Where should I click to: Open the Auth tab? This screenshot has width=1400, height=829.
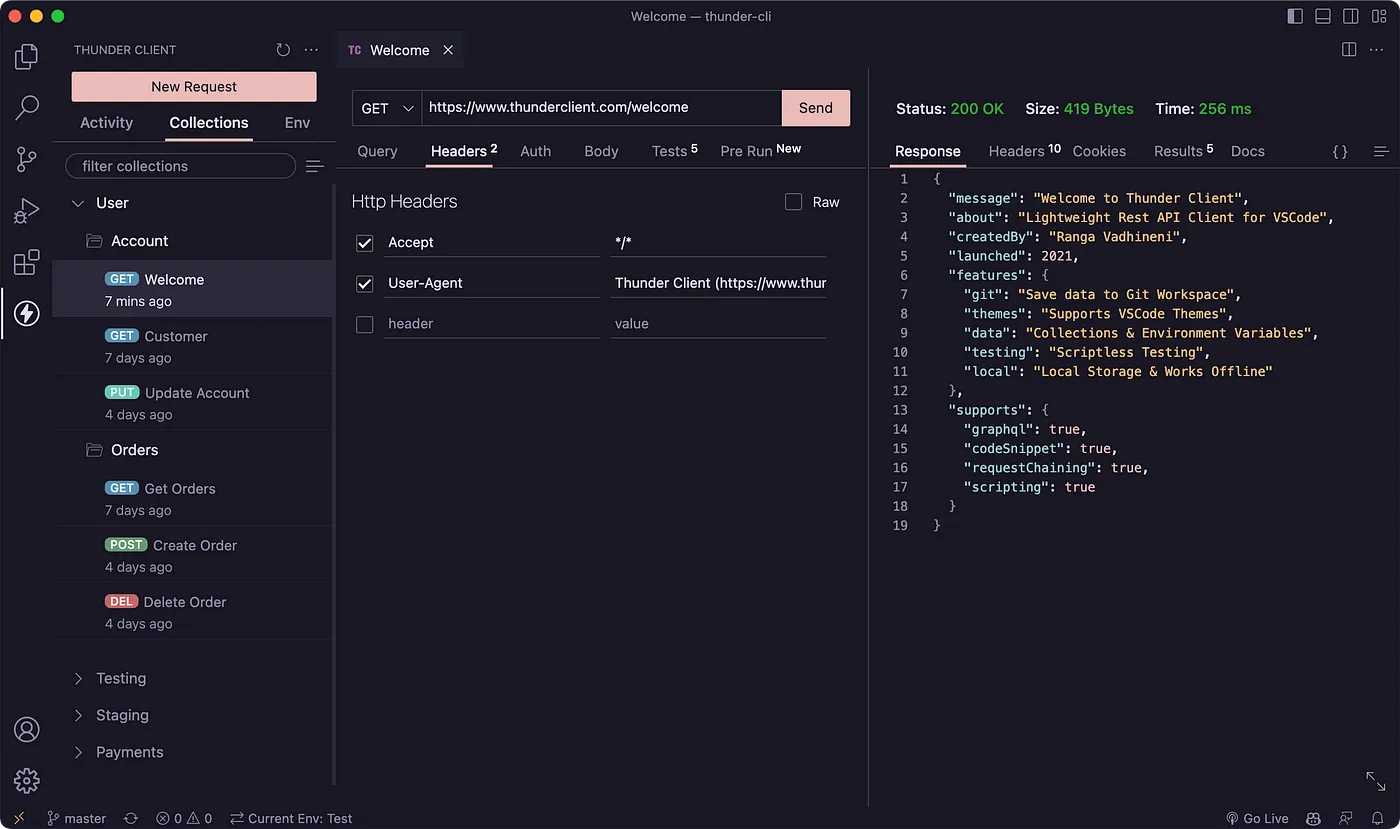point(535,151)
